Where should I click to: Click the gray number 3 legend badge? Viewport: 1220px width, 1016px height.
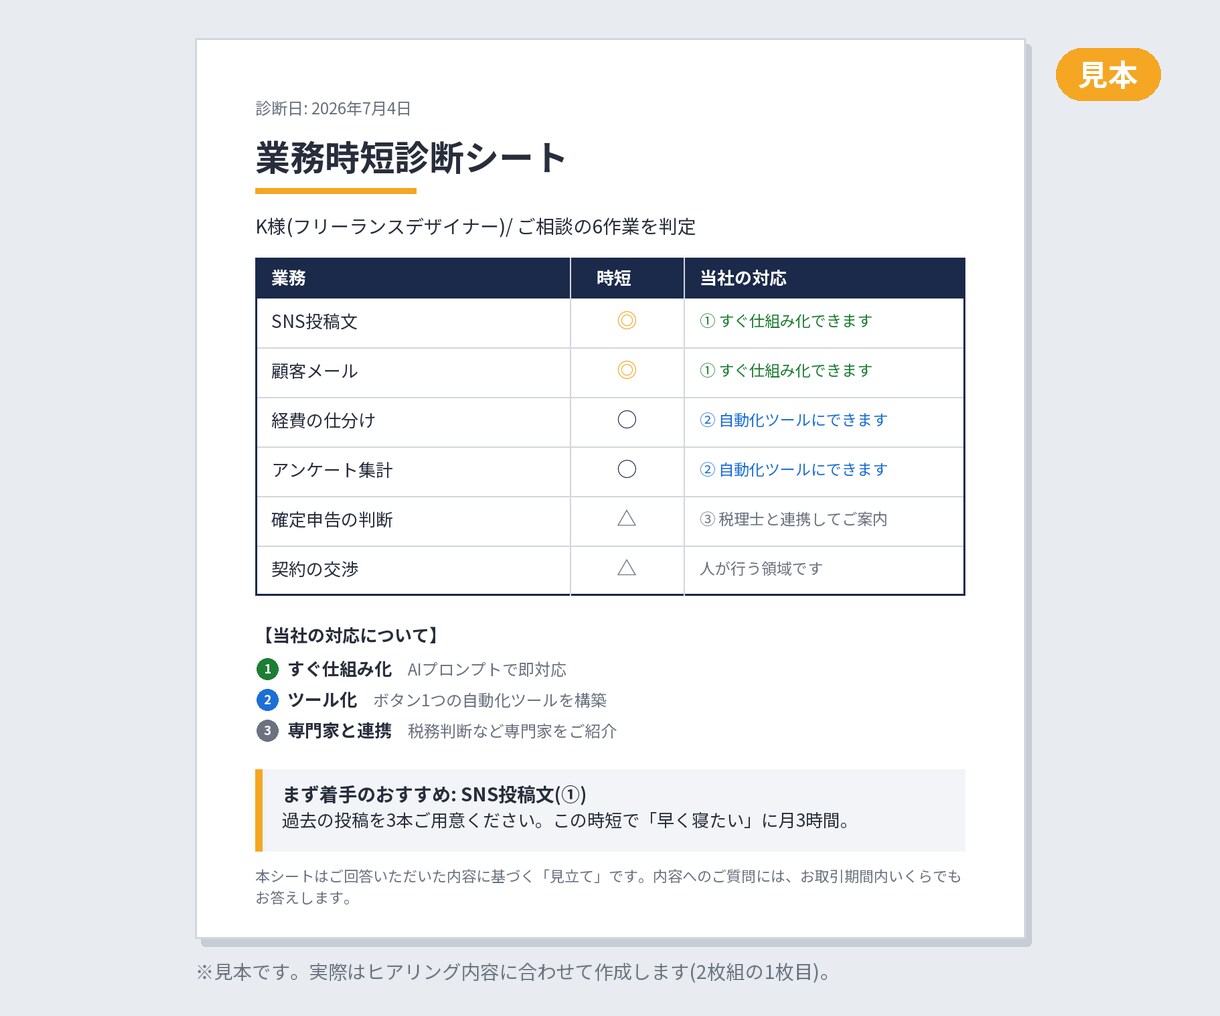tap(267, 731)
